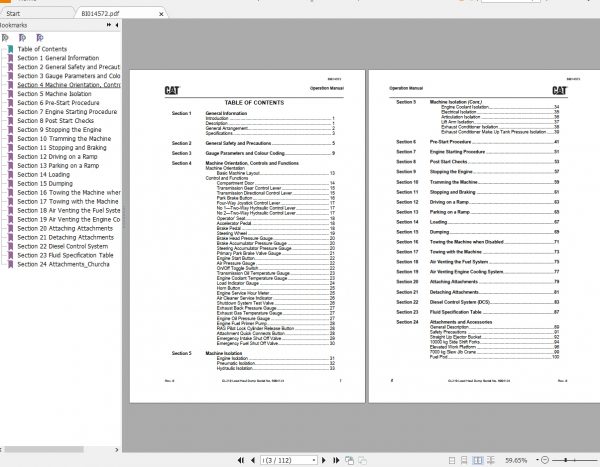The height and width of the screenshot is (467, 600).
Task: Click the bookmarks horizontal scrollbar
Action: 44,449
